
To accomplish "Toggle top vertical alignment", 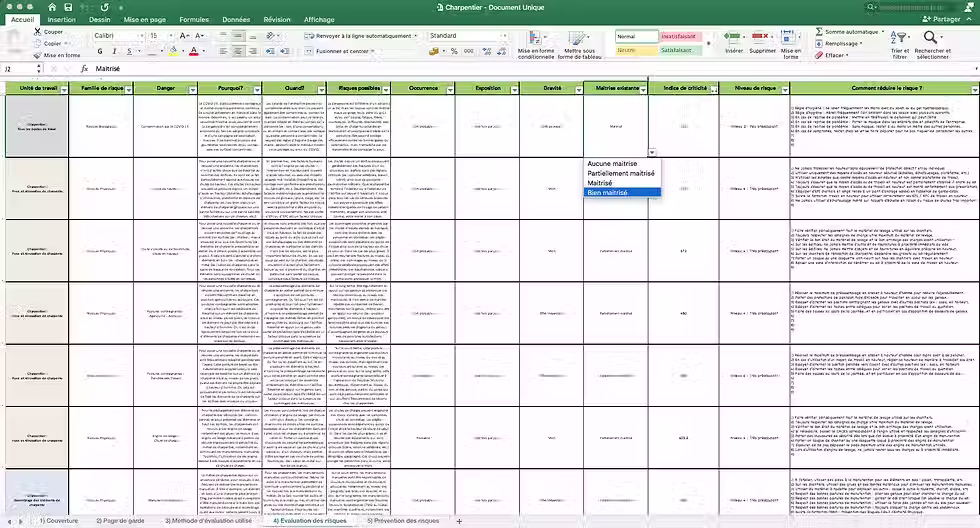I will click(x=223, y=36).
